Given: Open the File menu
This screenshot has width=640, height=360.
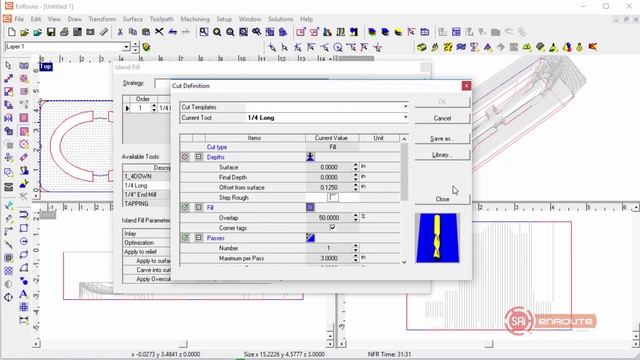Looking at the screenshot, I should click(19, 19).
